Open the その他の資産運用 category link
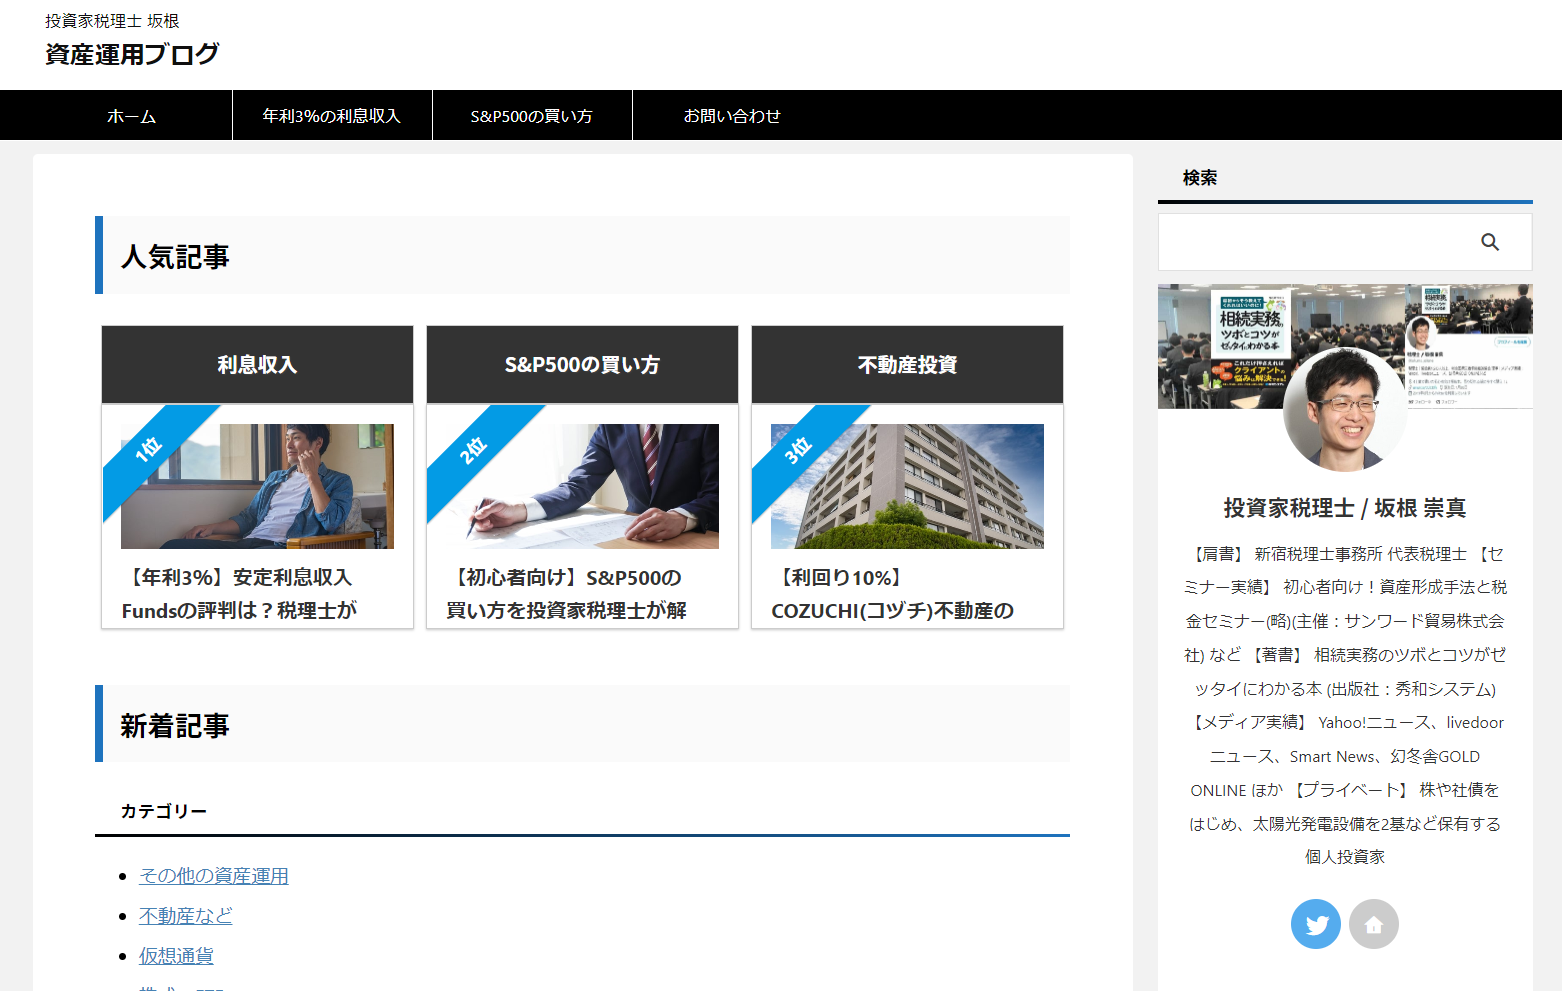Image resolution: width=1562 pixels, height=991 pixels. [214, 876]
